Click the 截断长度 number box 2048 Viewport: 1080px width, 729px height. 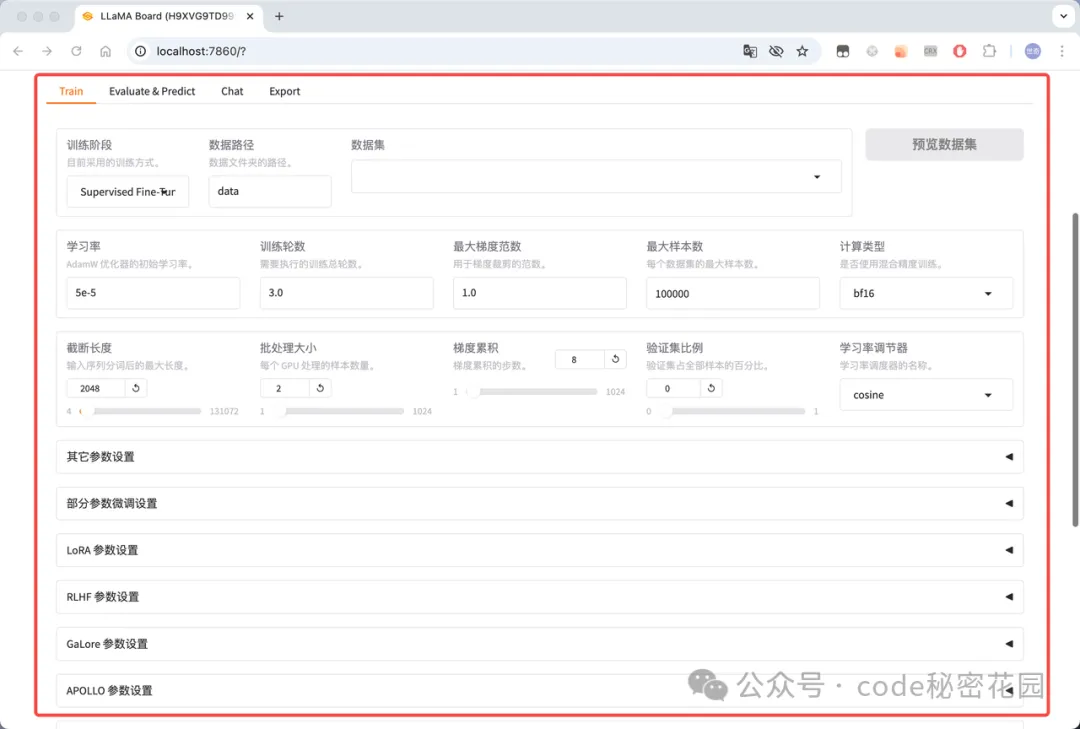point(96,388)
